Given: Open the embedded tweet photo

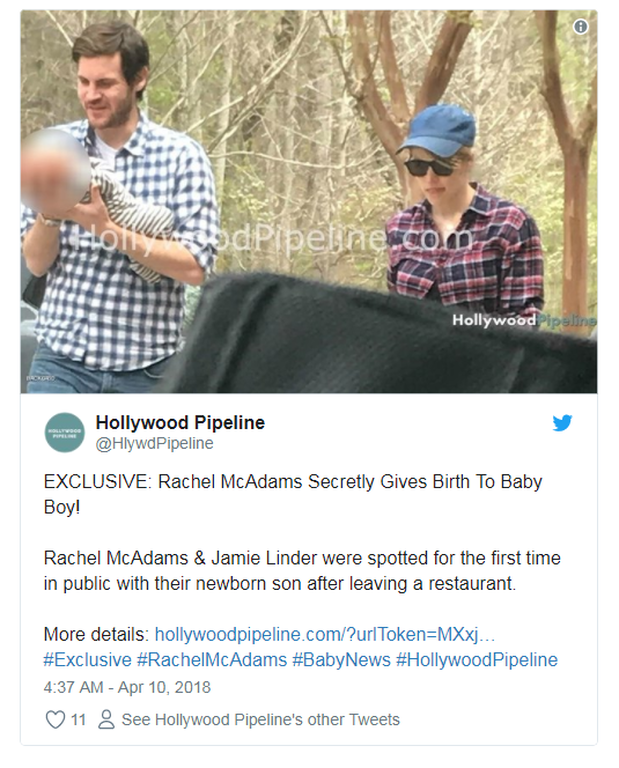Looking at the screenshot, I should click(x=309, y=201).
